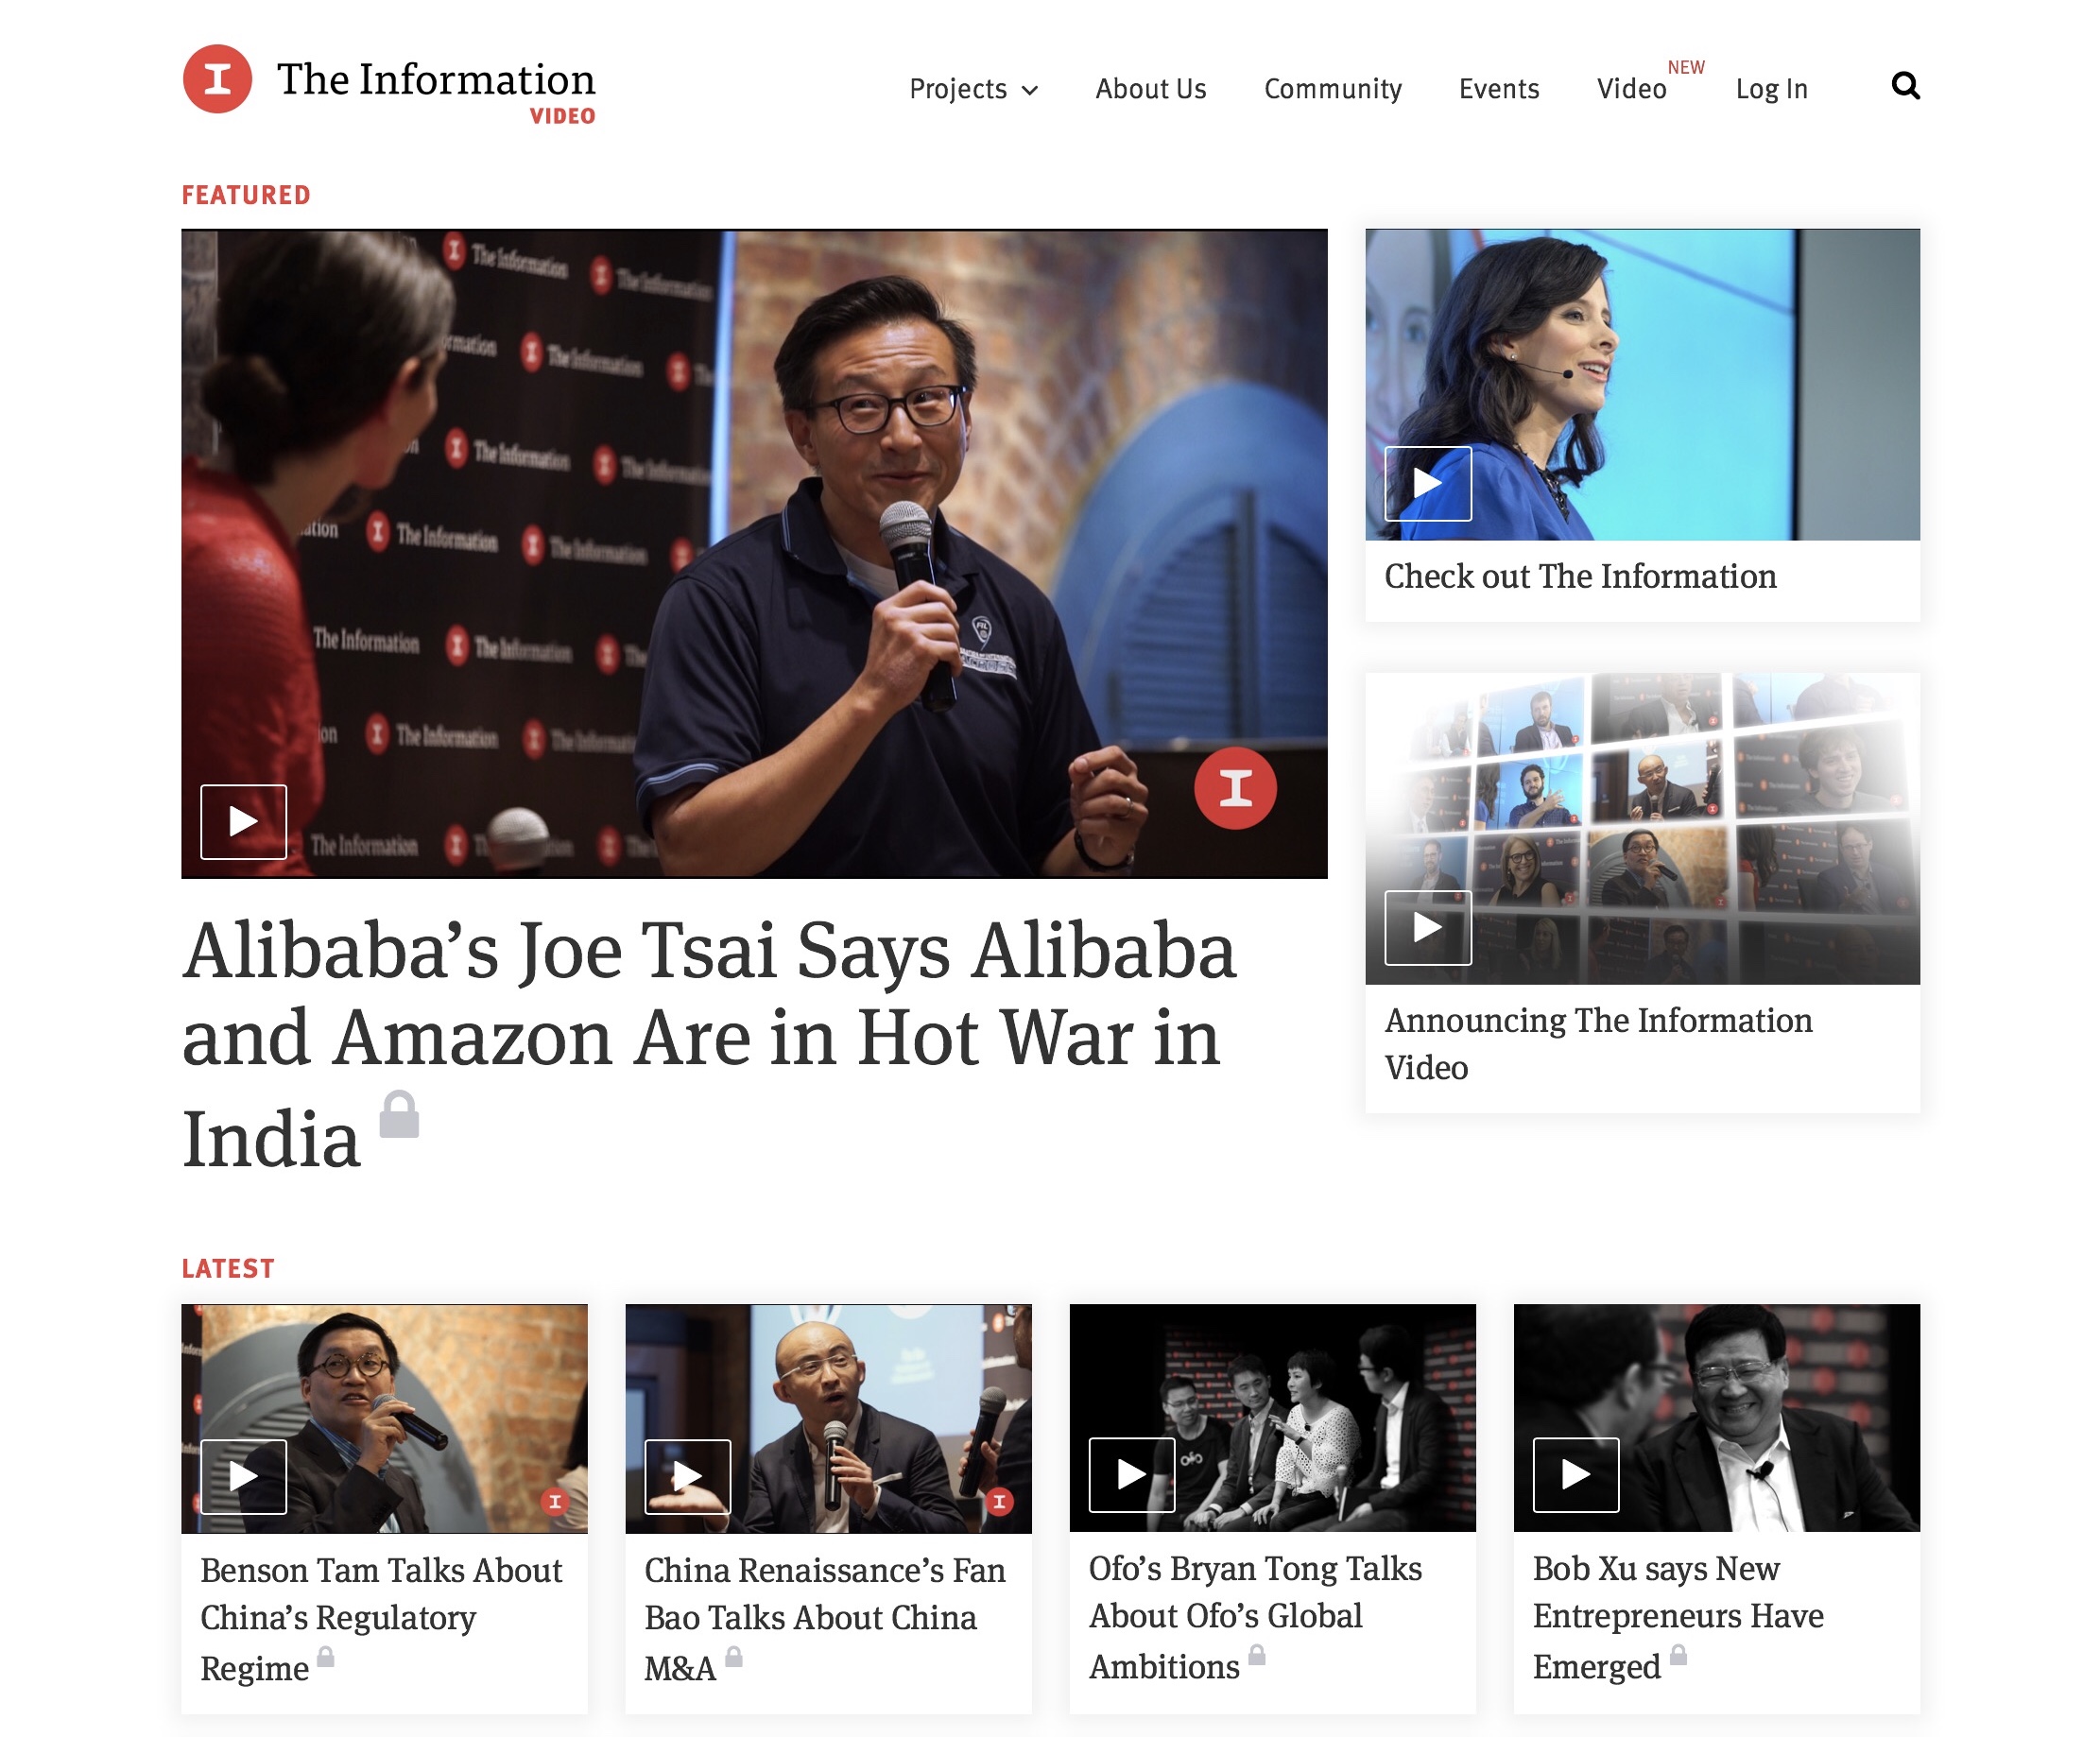This screenshot has width=2100, height=1737.
Task: Expand the Projects dropdown menu
Action: pyautogui.click(x=973, y=89)
